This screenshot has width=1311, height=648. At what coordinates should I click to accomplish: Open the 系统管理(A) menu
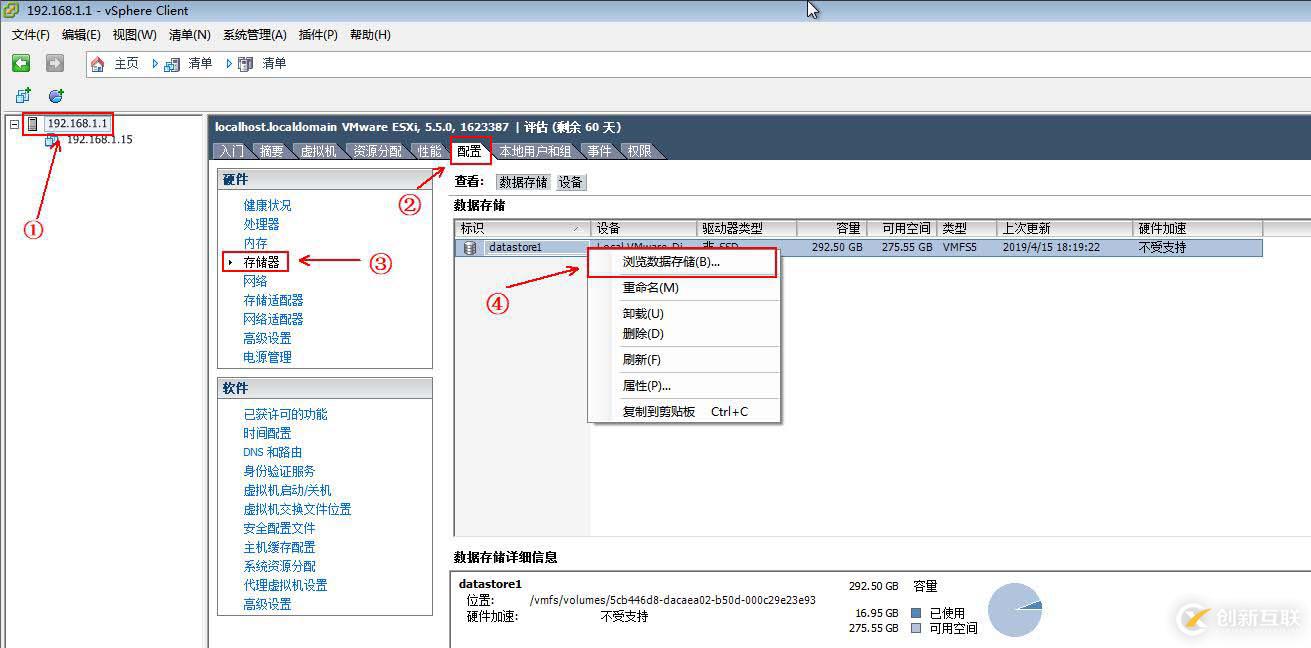coord(255,35)
